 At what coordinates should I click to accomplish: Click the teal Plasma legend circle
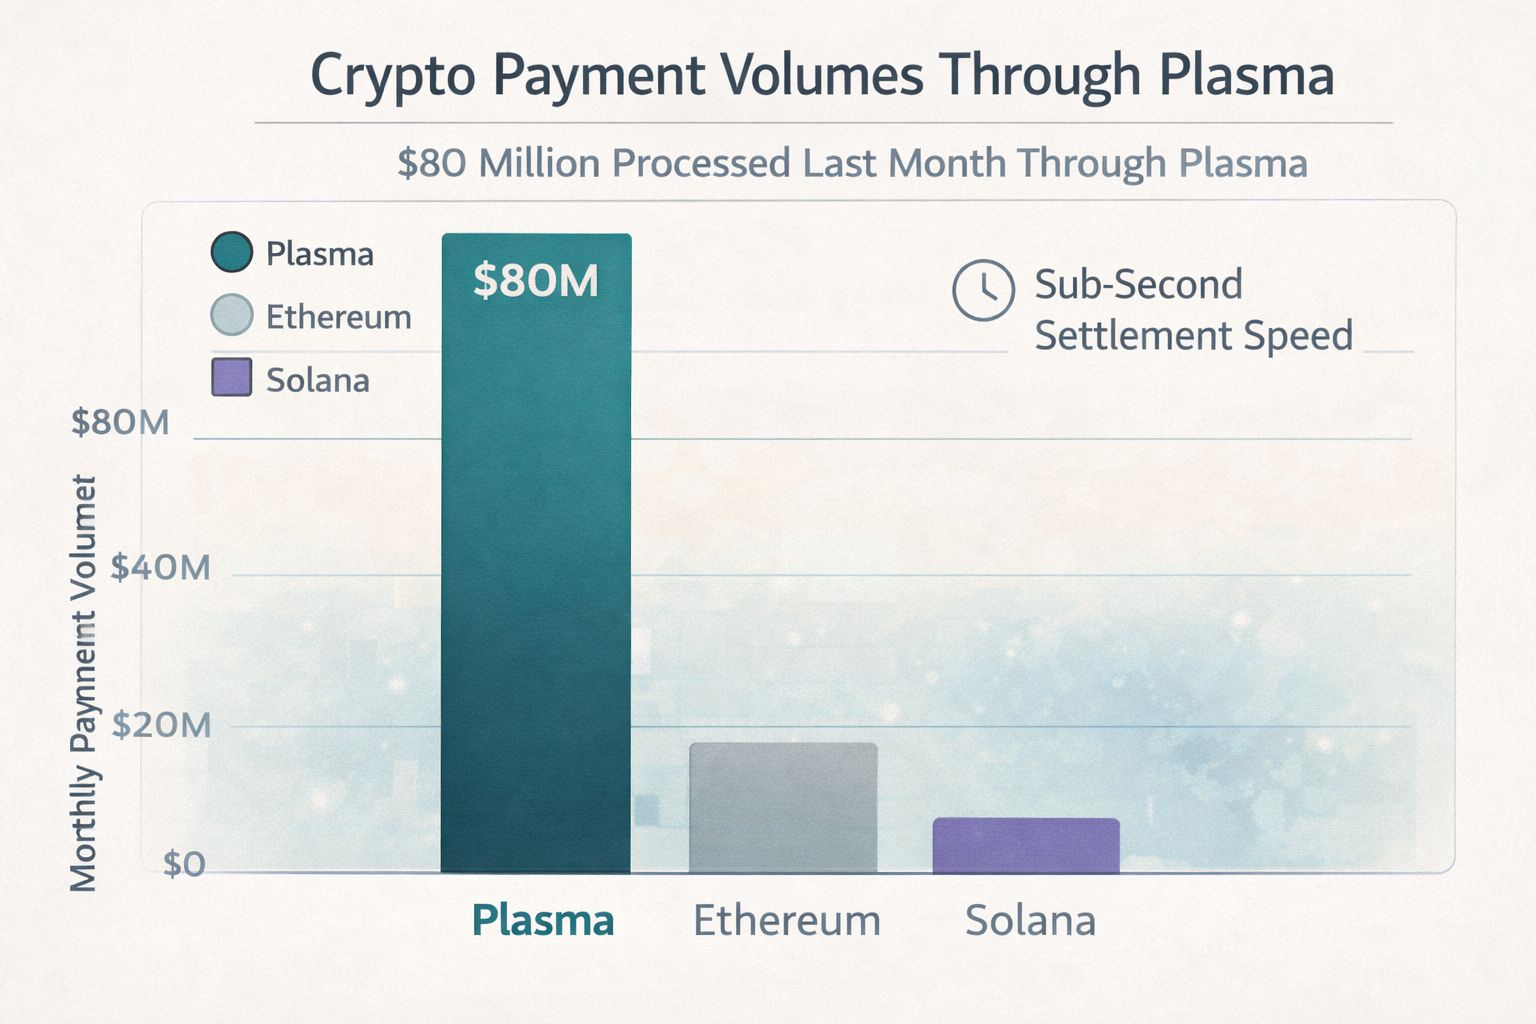click(x=231, y=252)
